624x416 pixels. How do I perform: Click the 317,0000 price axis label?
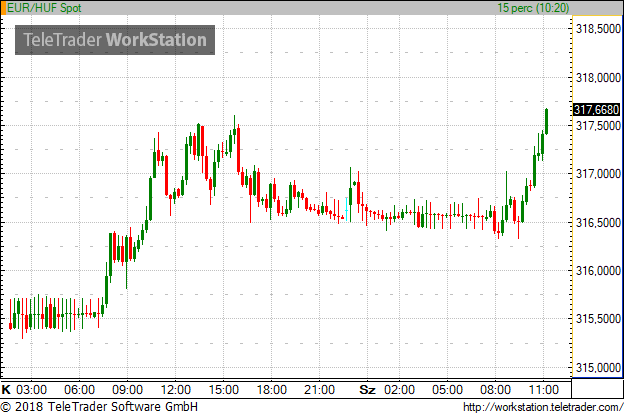point(598,174)
